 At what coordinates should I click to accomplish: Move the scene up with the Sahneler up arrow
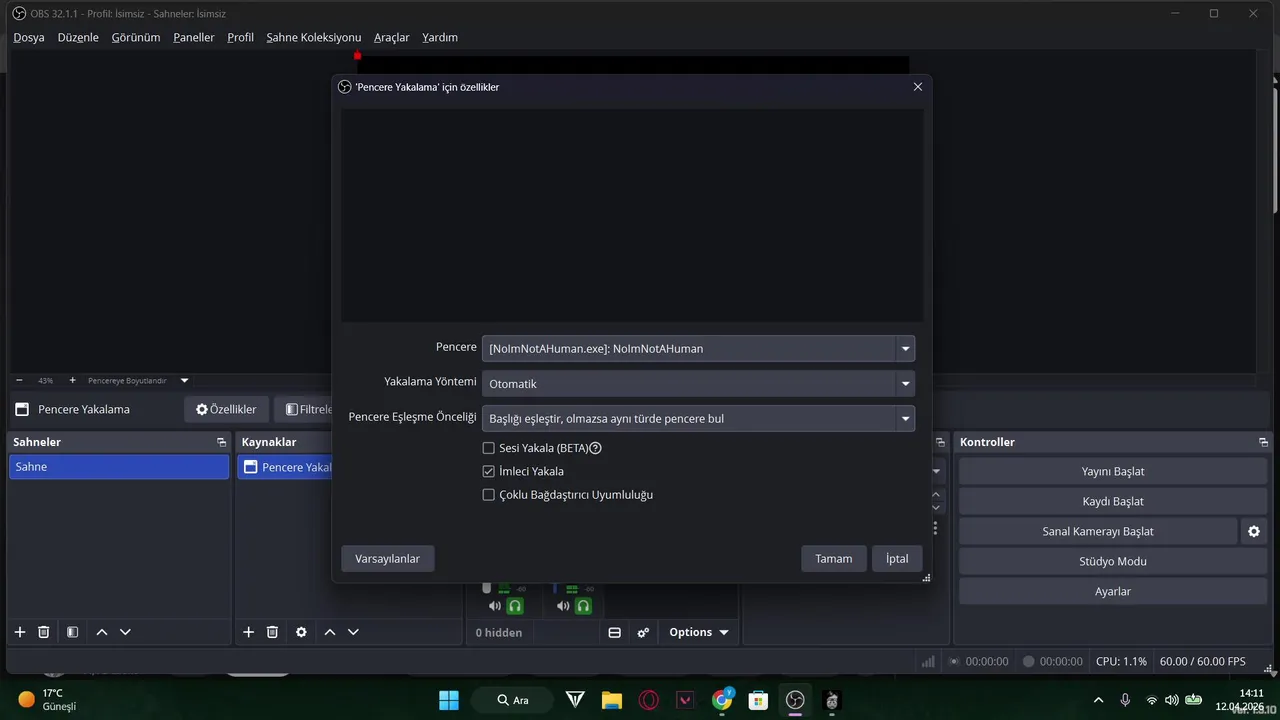[x=102, y=632]
